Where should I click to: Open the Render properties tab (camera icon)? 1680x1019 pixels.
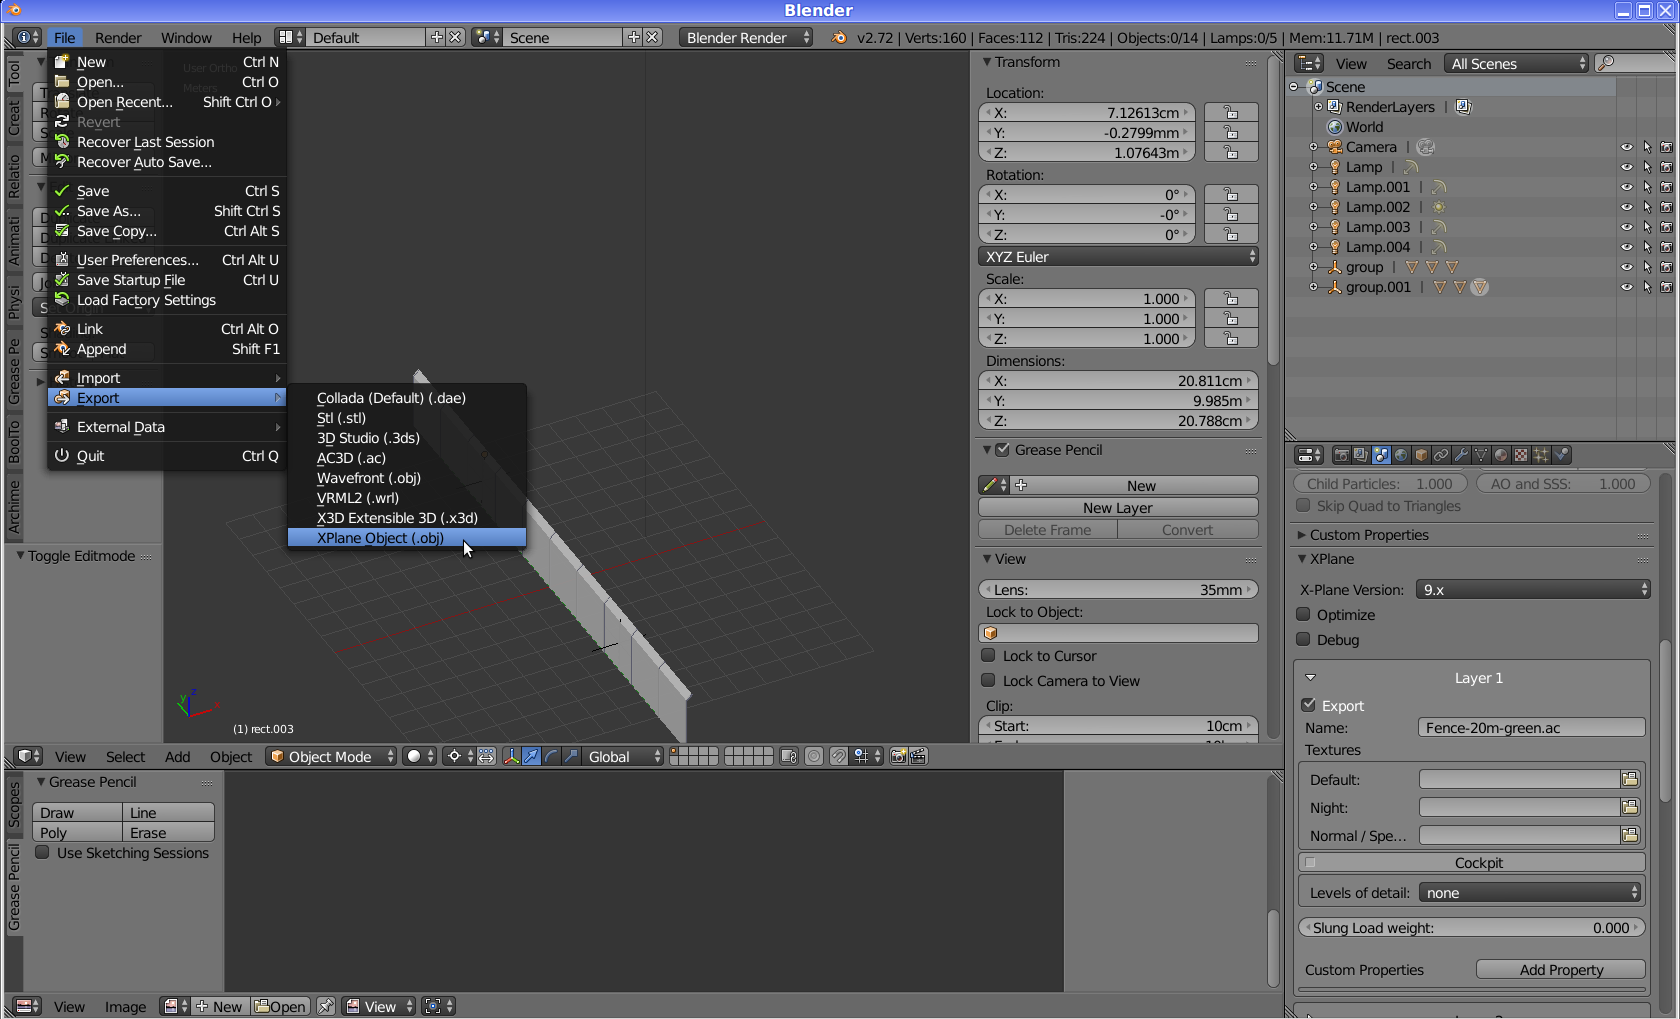(x=1342, y=455)
